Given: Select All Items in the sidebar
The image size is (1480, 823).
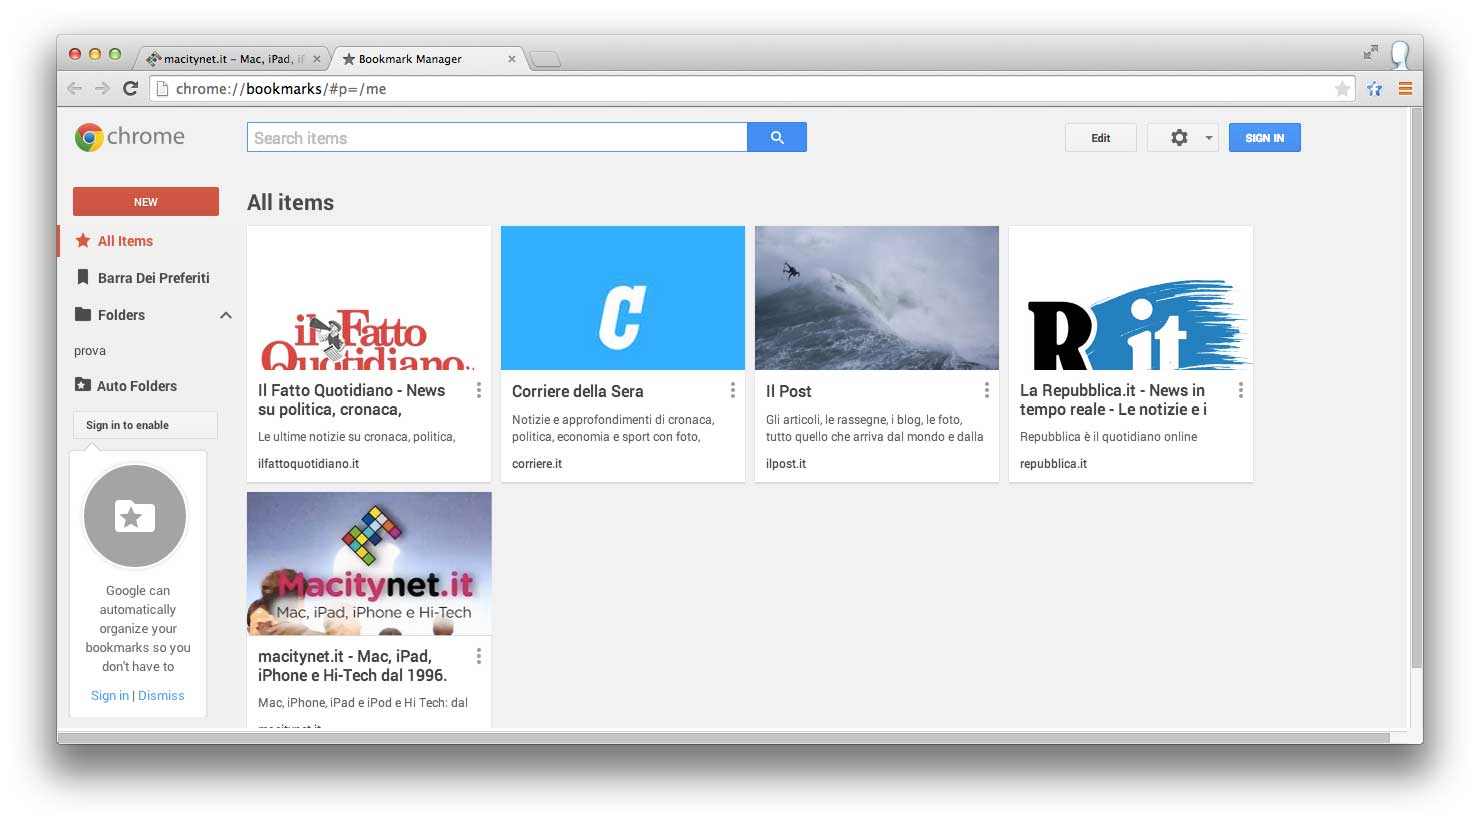Looking at the screenshot, I should [125, 241].
